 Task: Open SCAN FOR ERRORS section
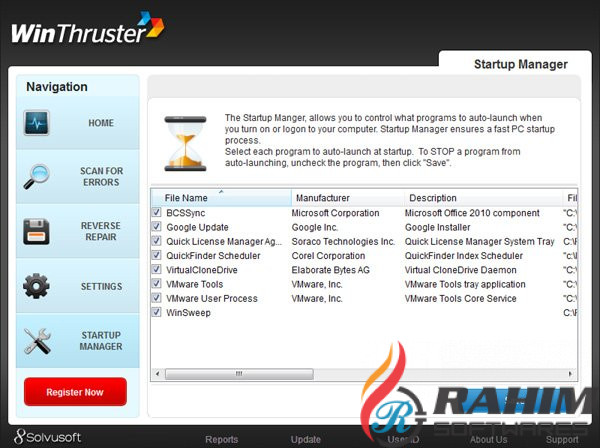click(x=78, y=176)
